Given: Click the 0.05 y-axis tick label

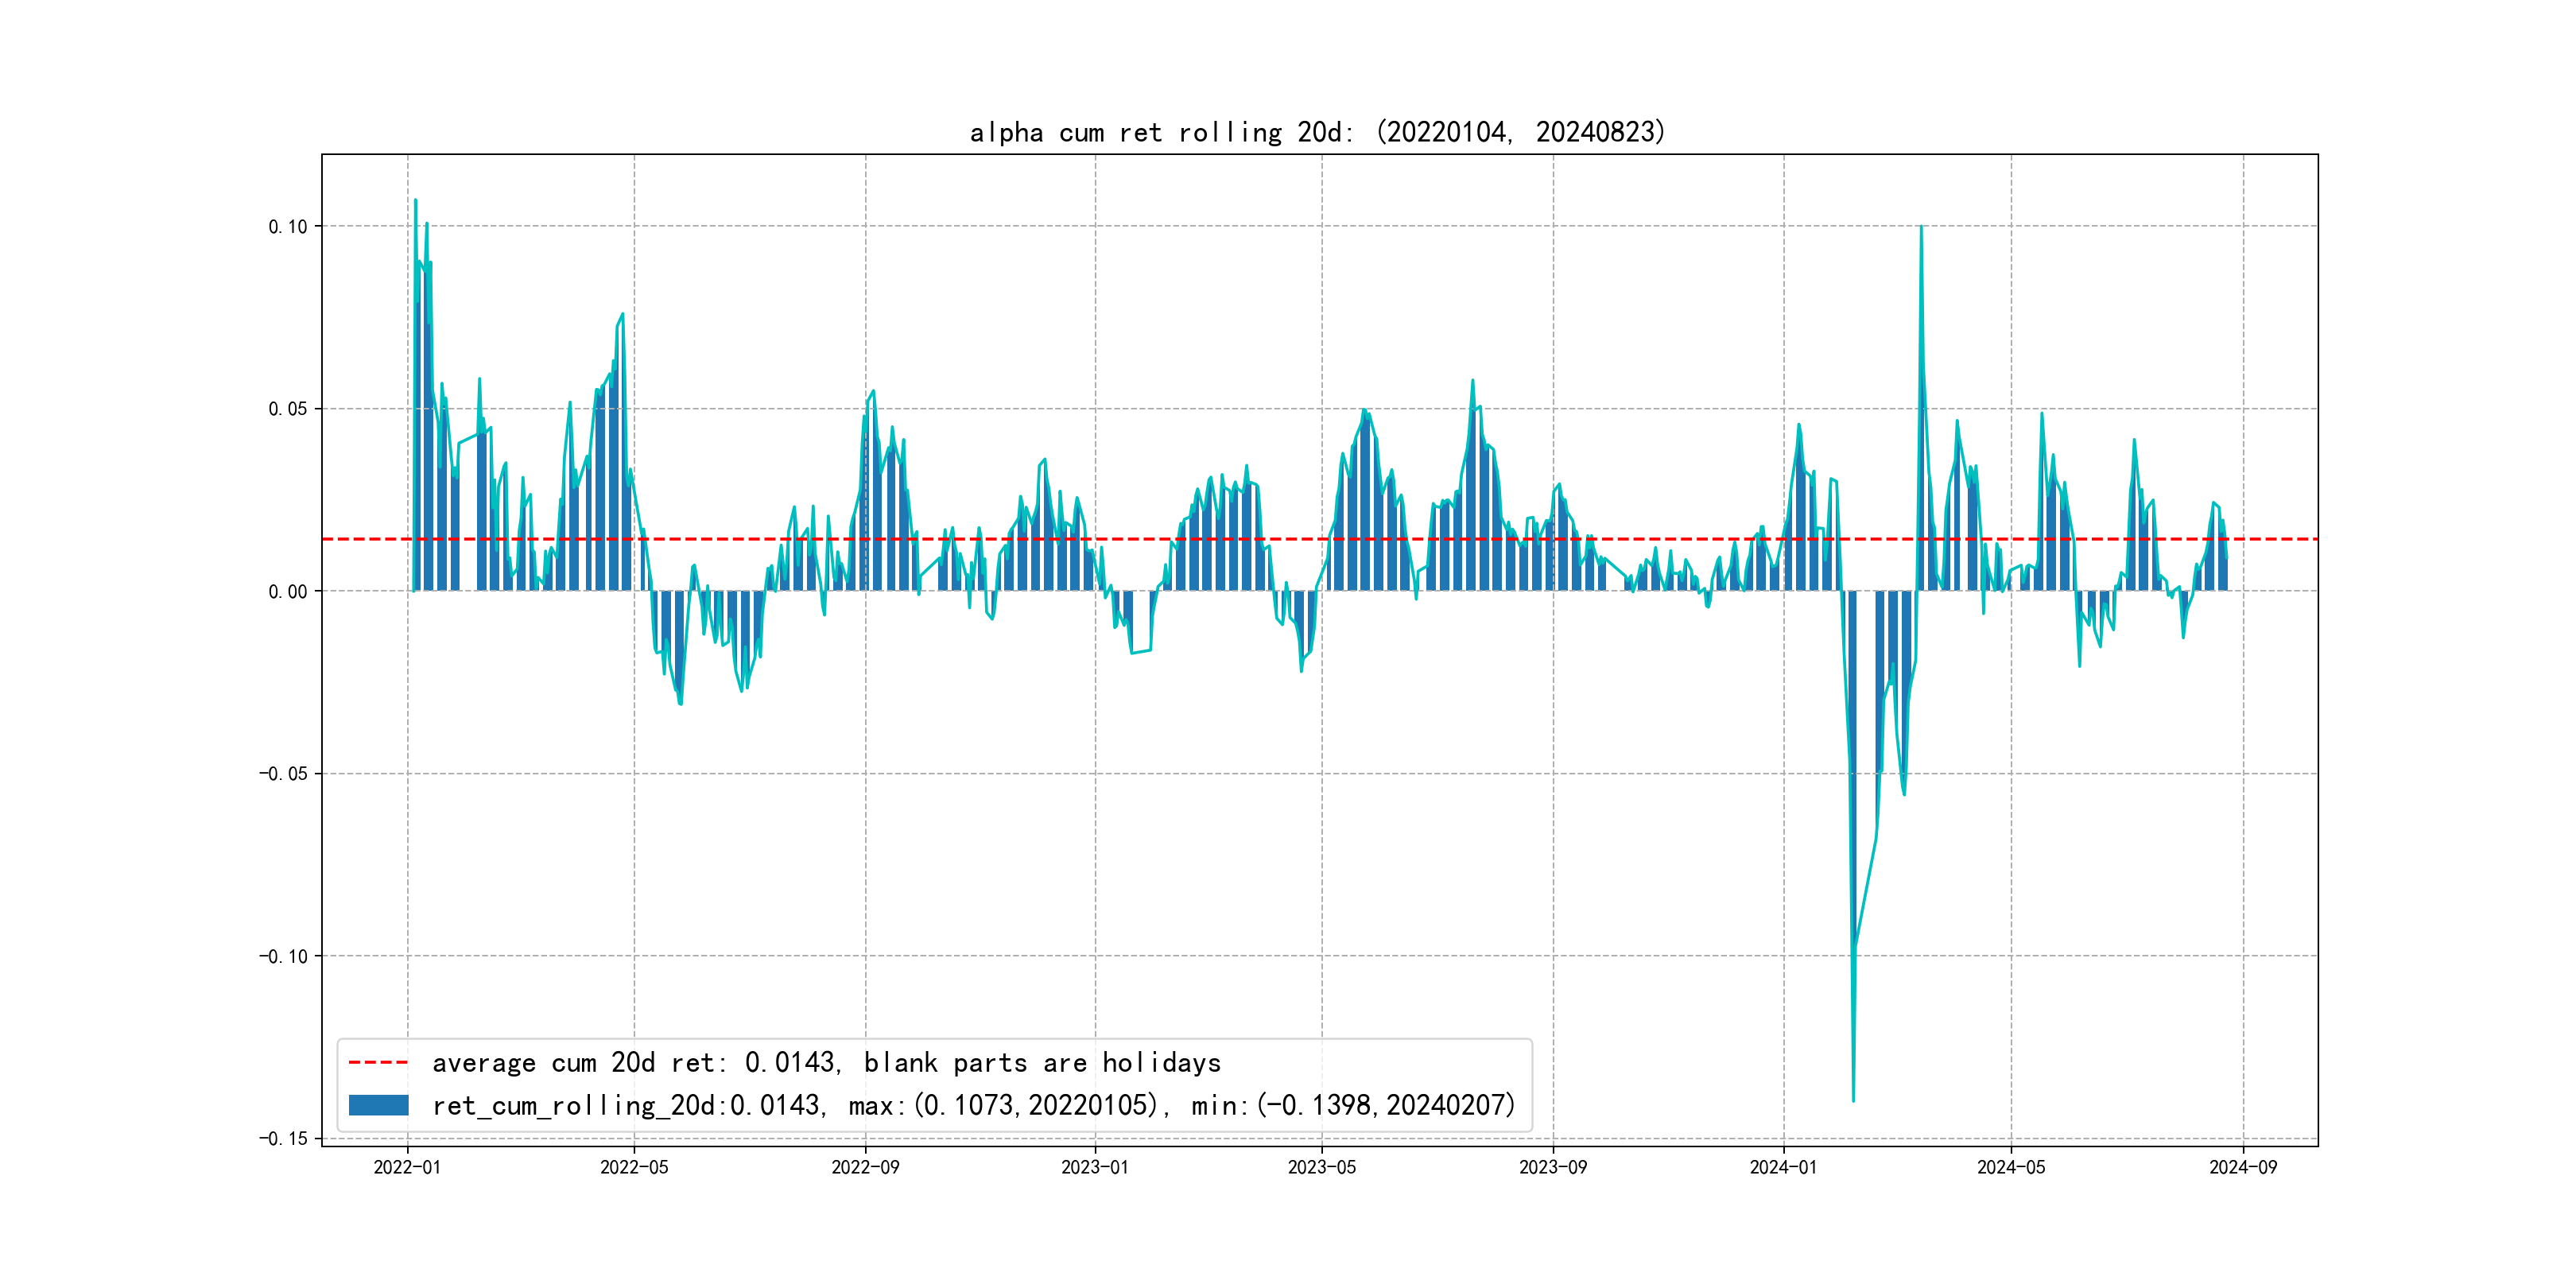Looking at the screenshot, I should [287, 409].
